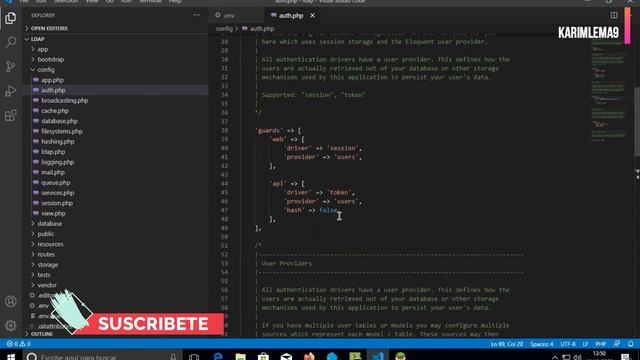Open the Accounts menu icon
640x360 pixels.
coord(11,301)
